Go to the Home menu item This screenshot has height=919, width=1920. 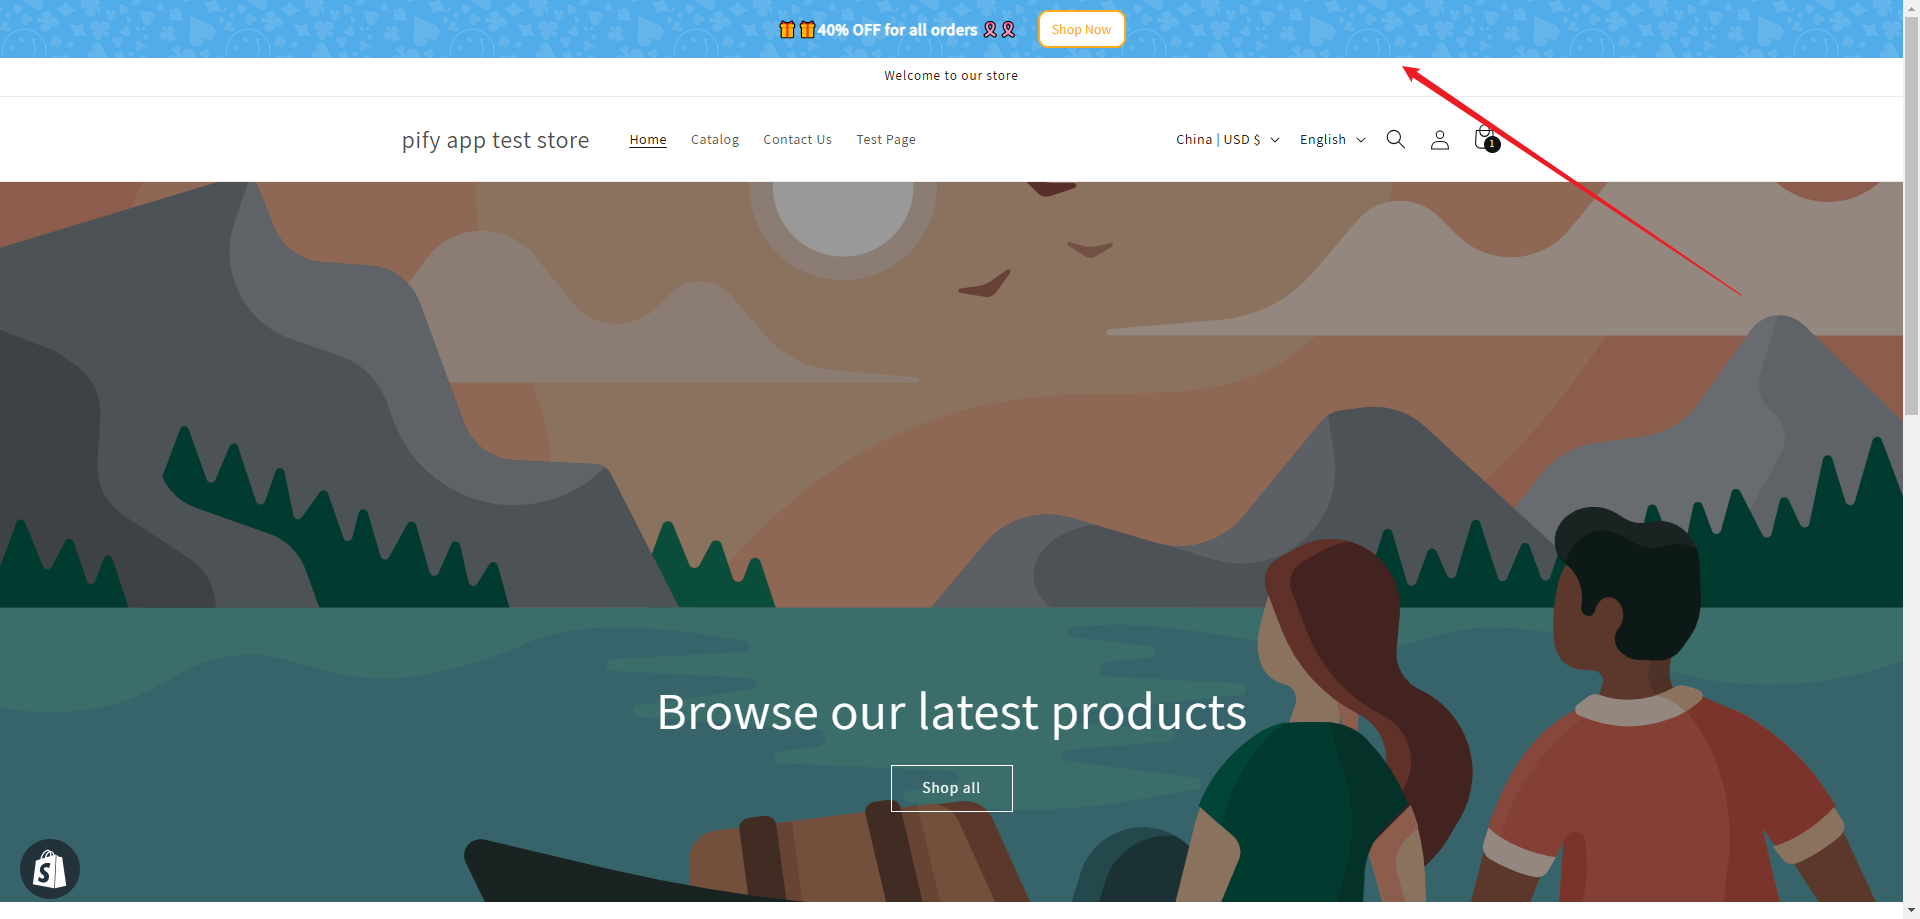pos(648,140)
